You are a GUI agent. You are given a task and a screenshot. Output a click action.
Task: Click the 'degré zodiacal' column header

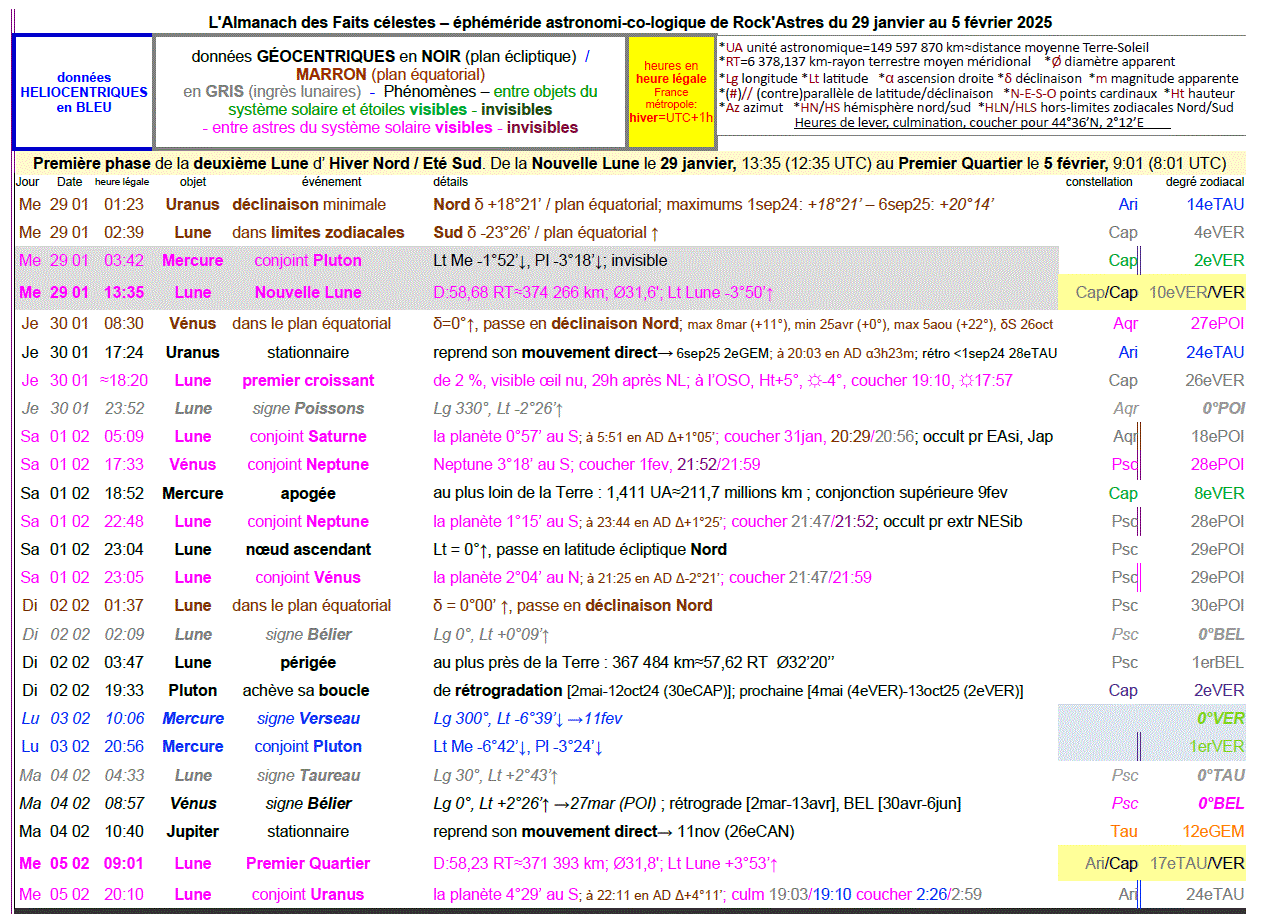[1205, 182]
